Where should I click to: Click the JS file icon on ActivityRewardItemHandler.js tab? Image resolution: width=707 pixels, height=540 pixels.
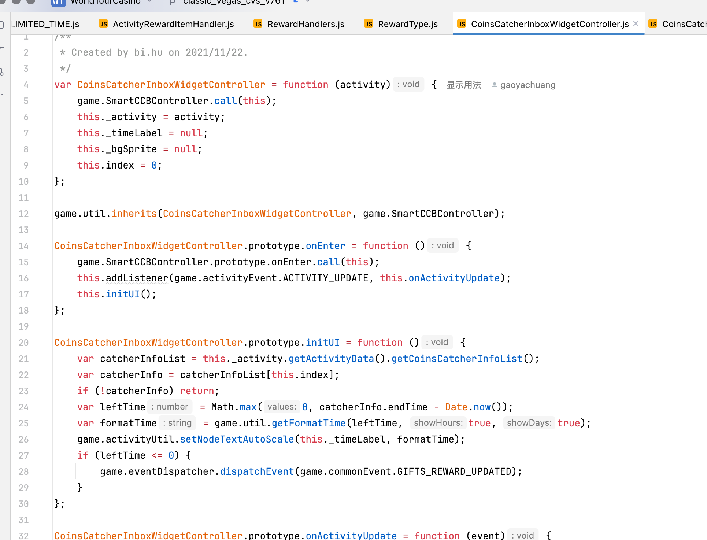(x=103, y=23)
